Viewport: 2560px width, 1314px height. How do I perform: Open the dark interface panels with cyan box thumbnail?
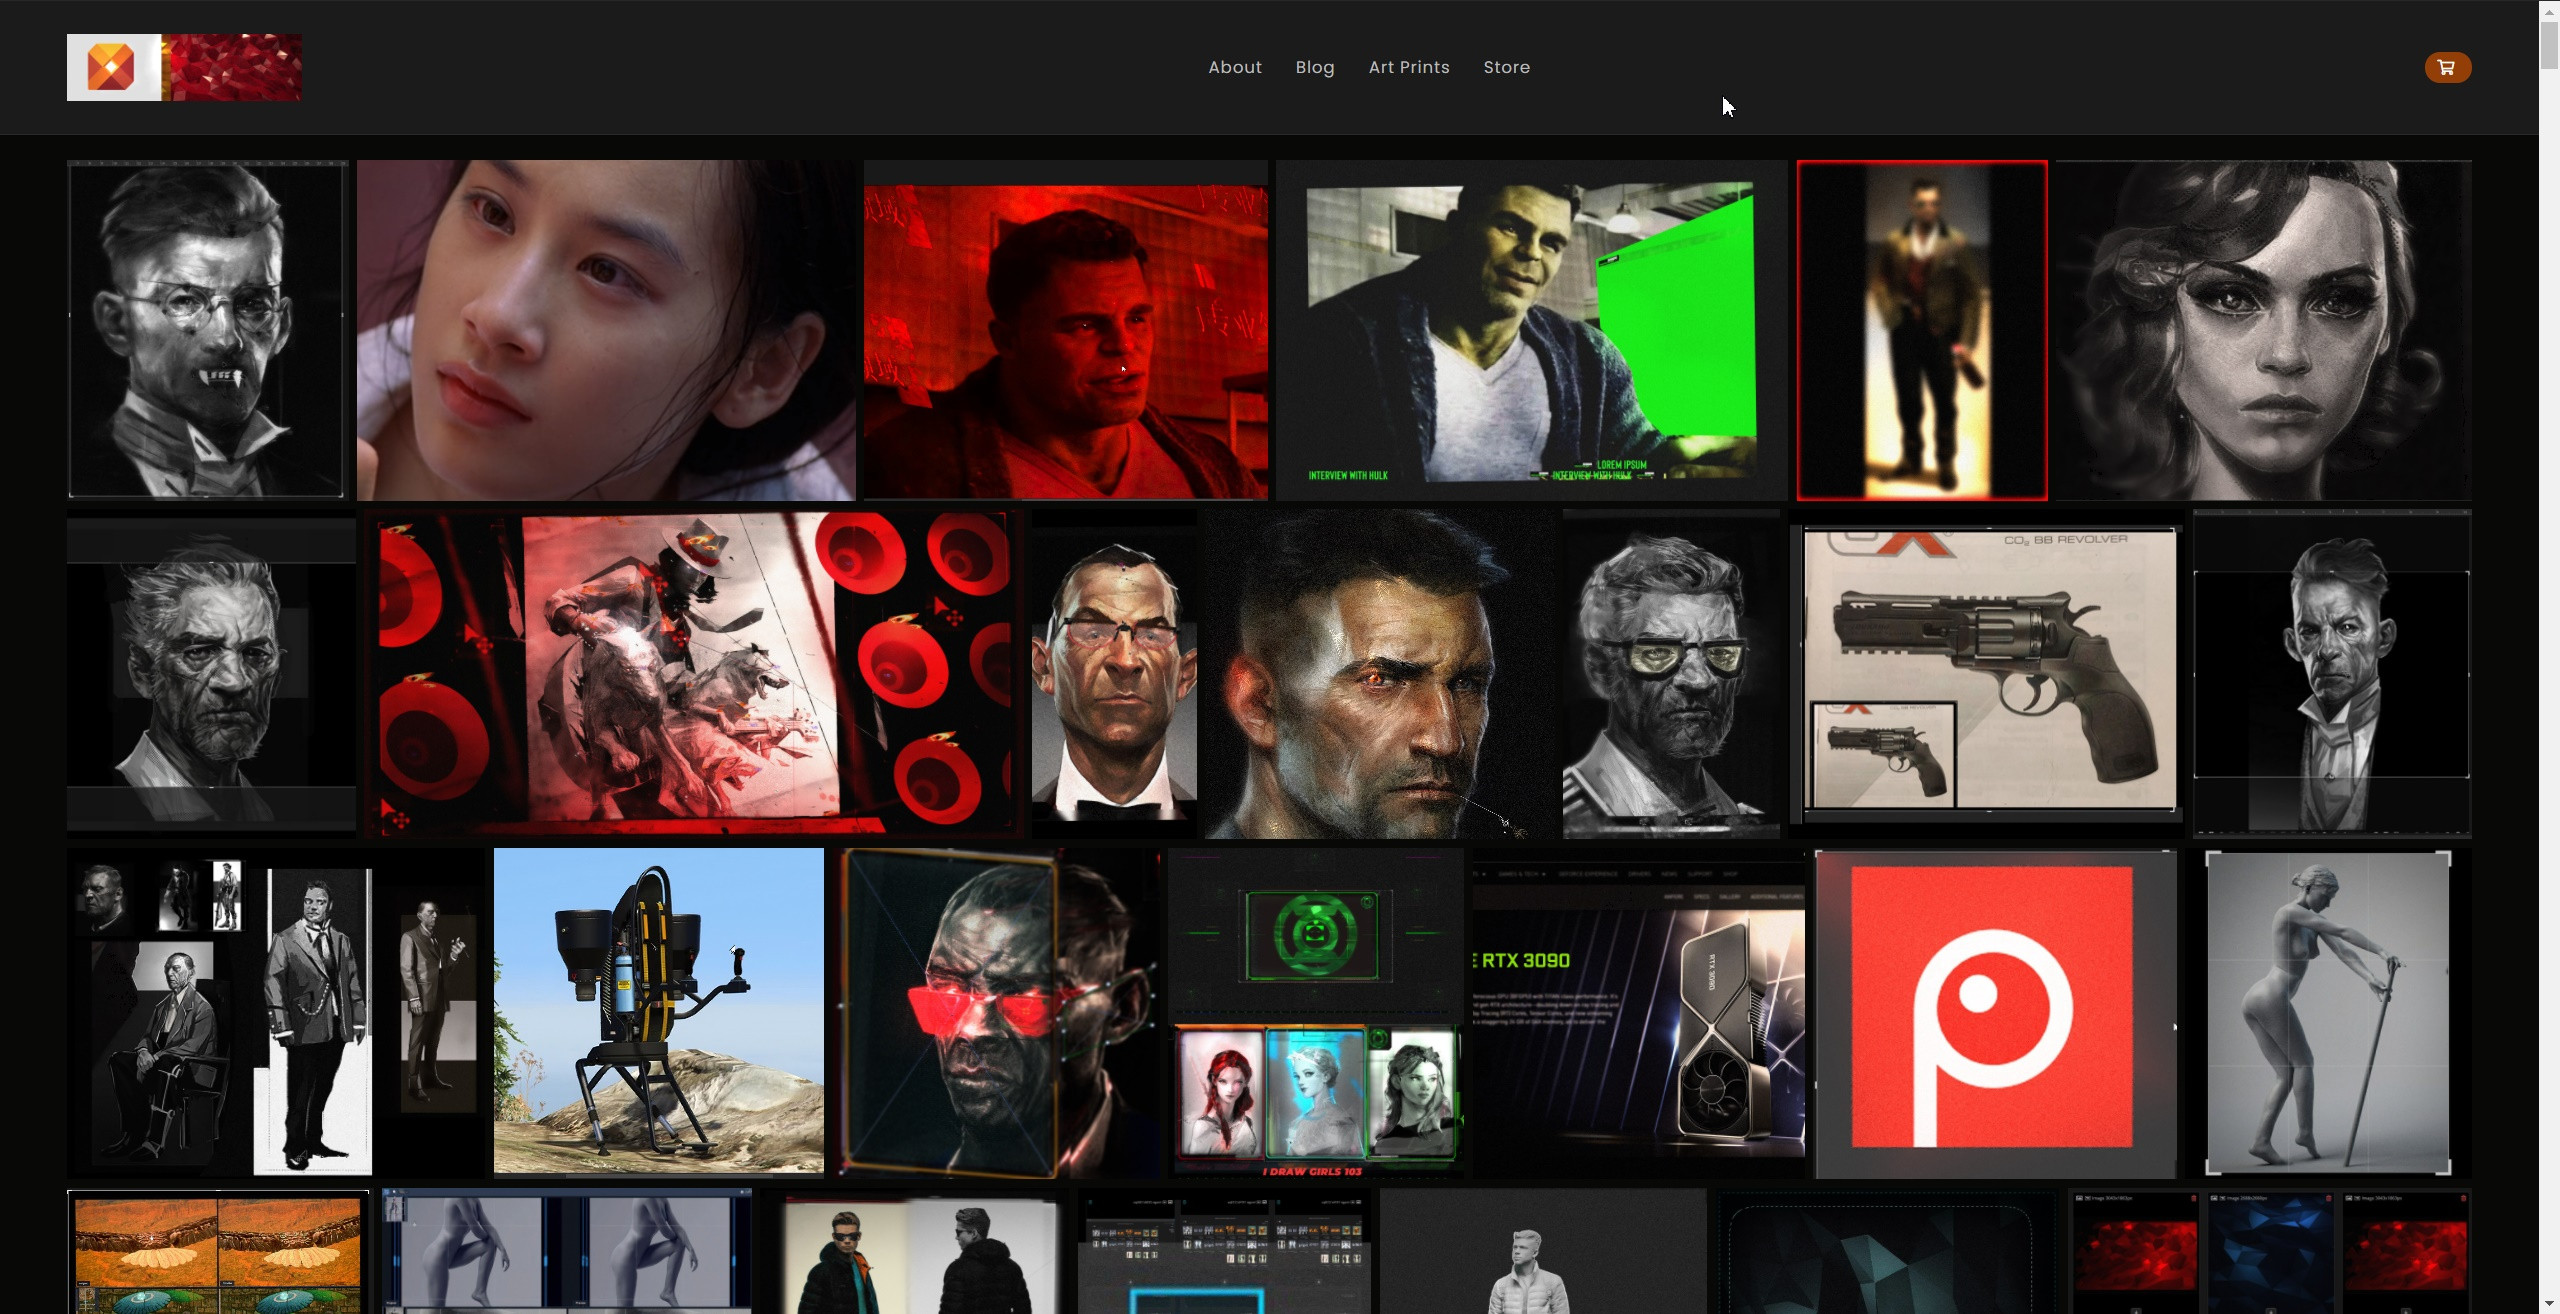tap(1226, 1251)
